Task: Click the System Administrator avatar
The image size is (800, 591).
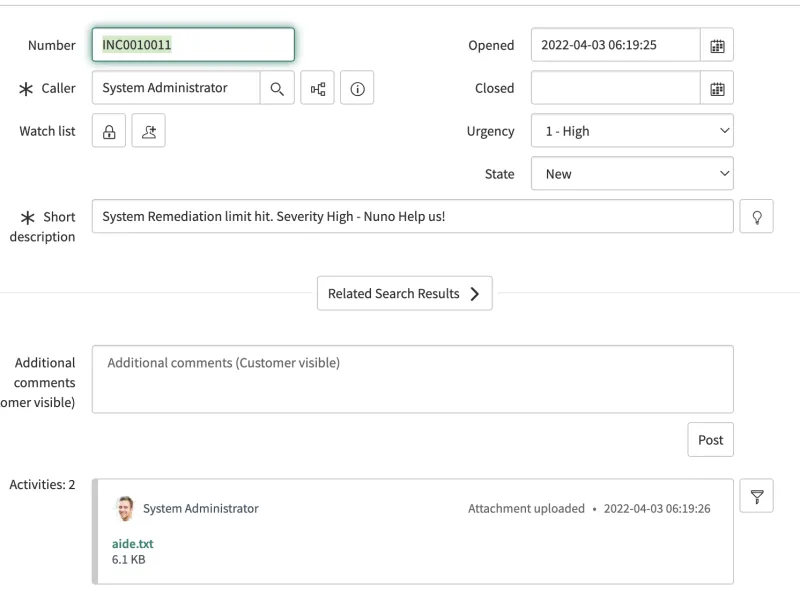Action: point(125,509)
